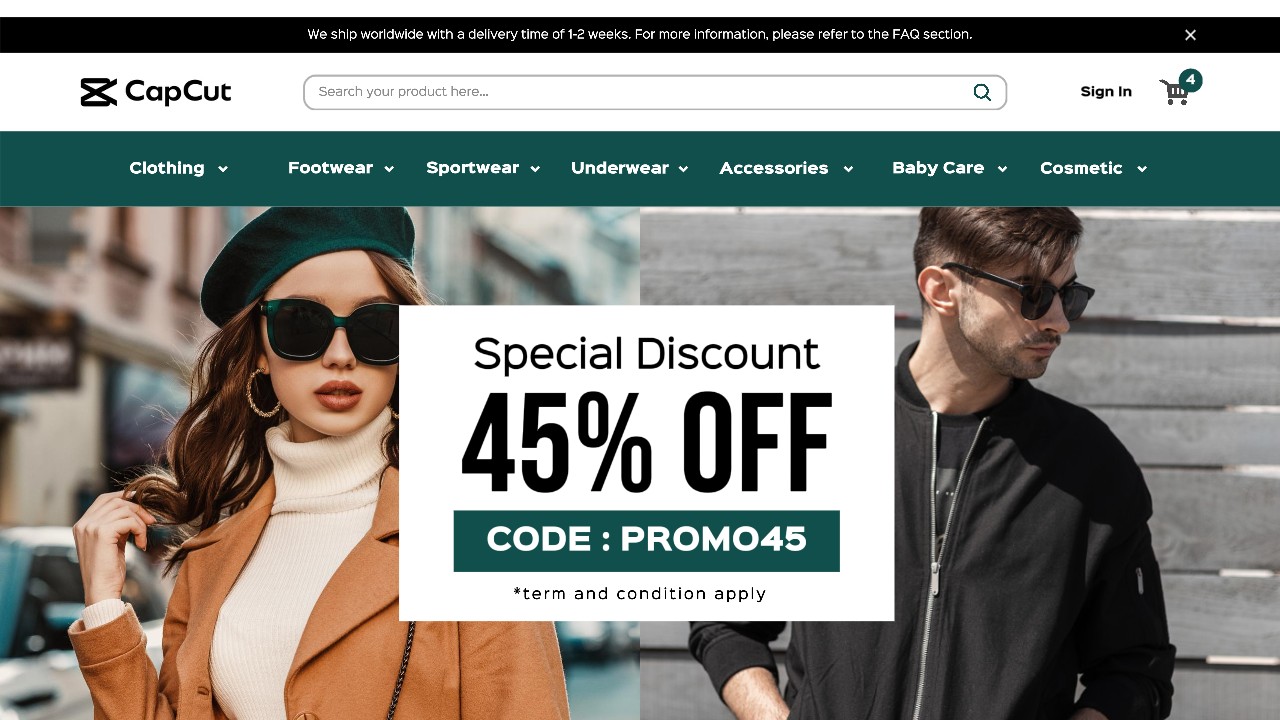Click the woman in beret banner image

[x=200, y=463]
